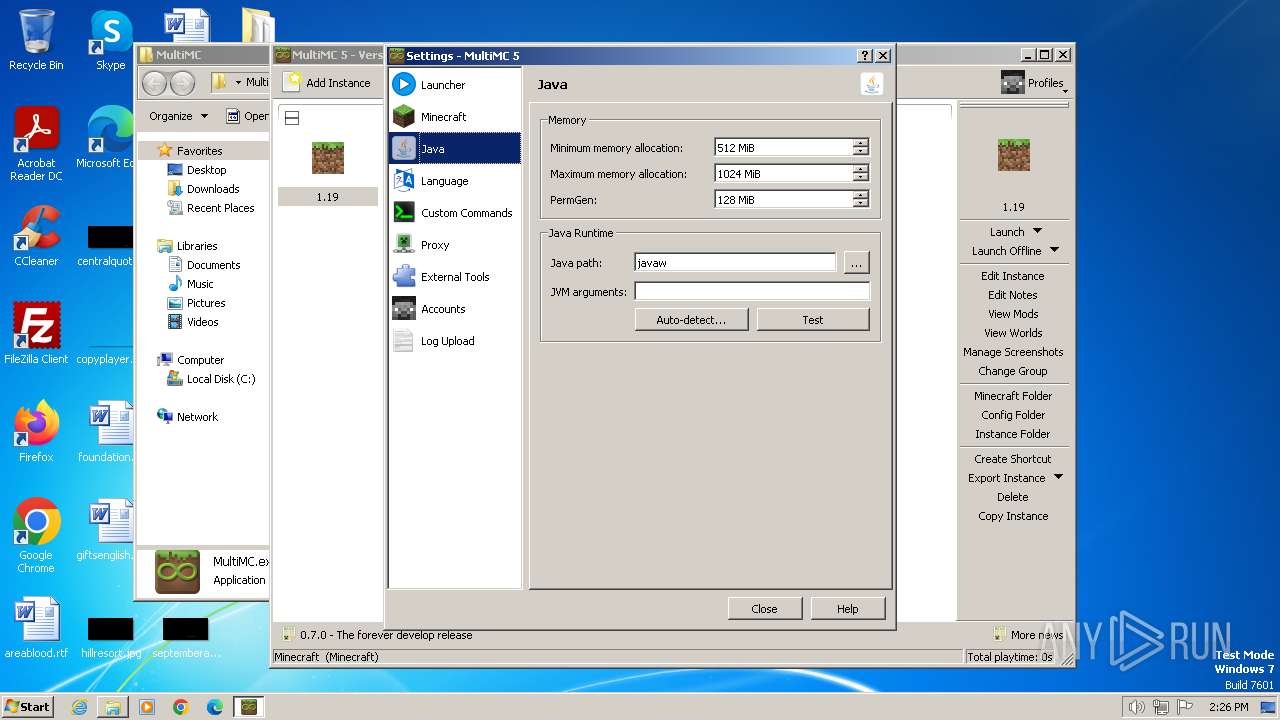Viewport: 1280px width, 720px height.
Task: Increase maximum memory allocation value
Action: point(861,170)
